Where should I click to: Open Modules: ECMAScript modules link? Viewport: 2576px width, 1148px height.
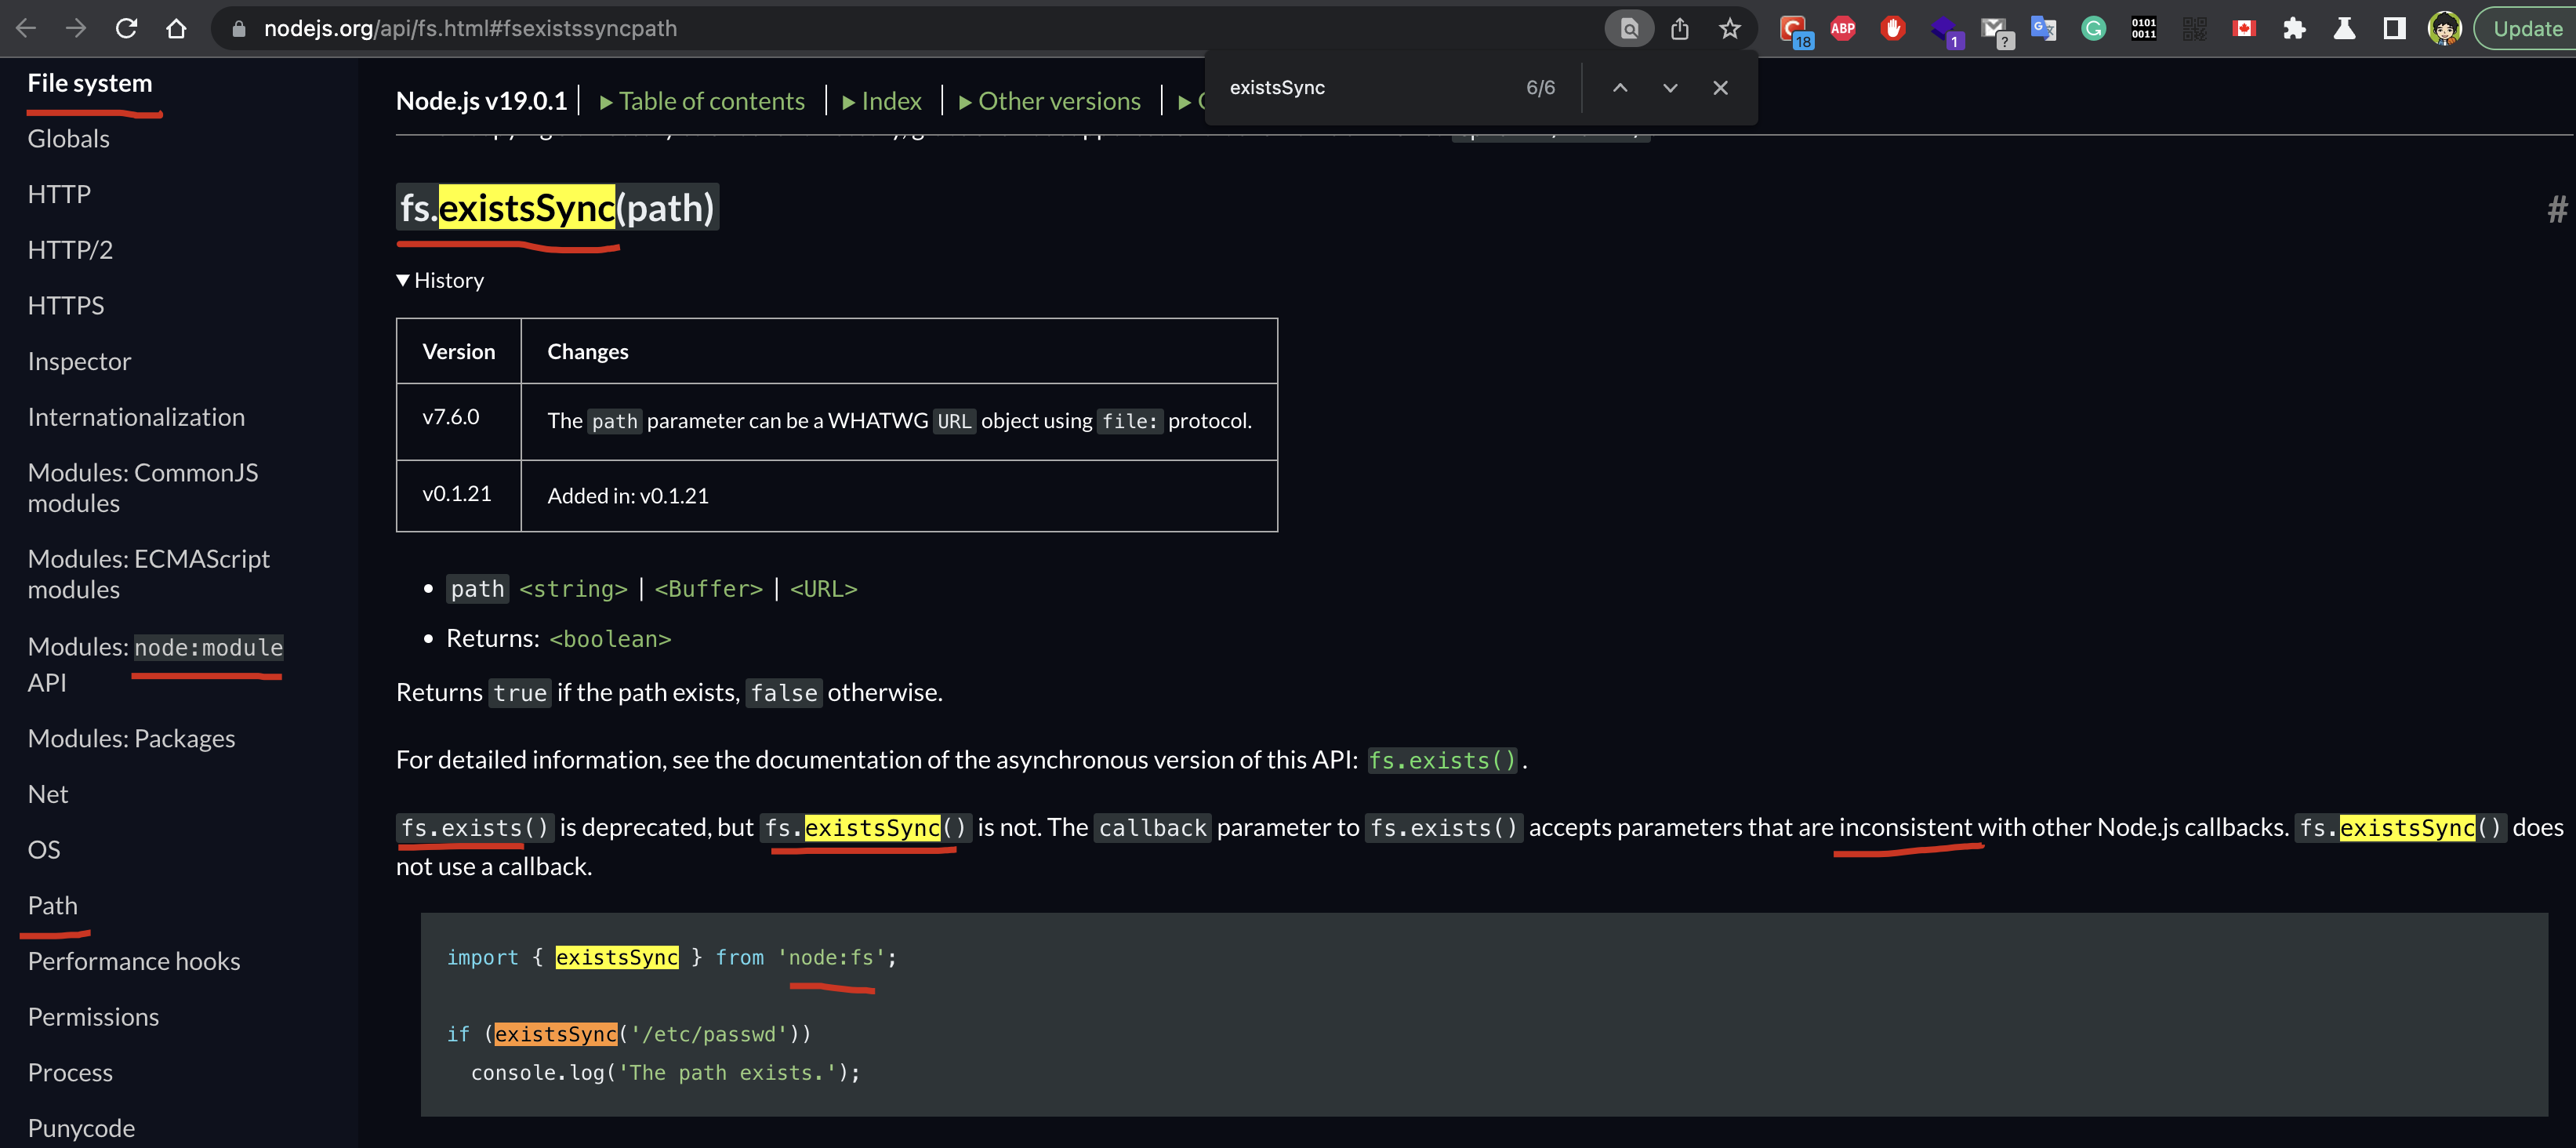click(149, 574)
